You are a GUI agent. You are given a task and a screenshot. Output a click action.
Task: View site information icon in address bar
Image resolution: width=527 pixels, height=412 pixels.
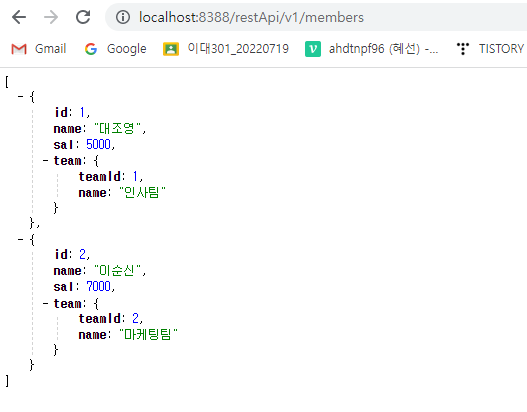pos(123,17)
